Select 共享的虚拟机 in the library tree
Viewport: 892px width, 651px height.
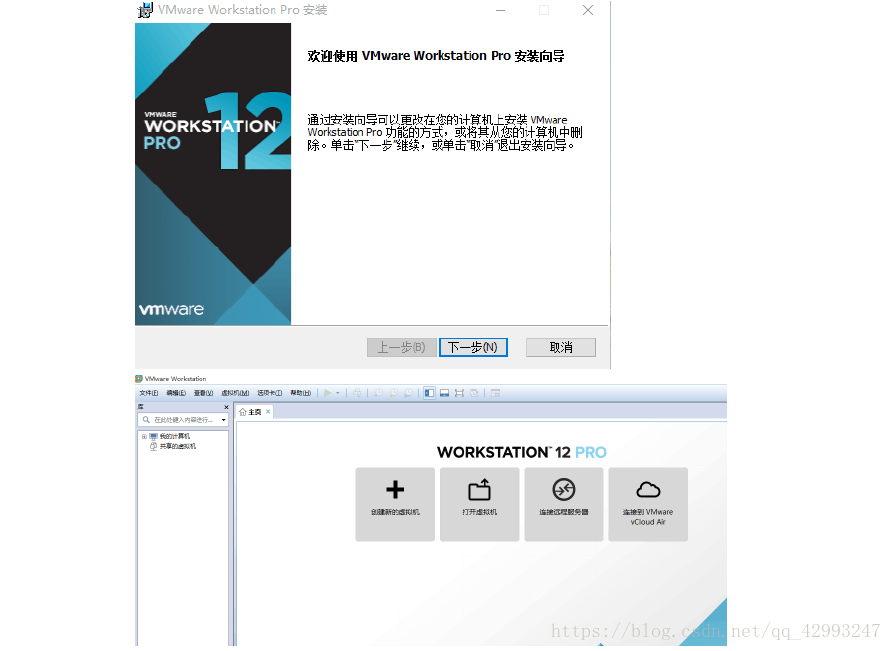pos(177,447)
